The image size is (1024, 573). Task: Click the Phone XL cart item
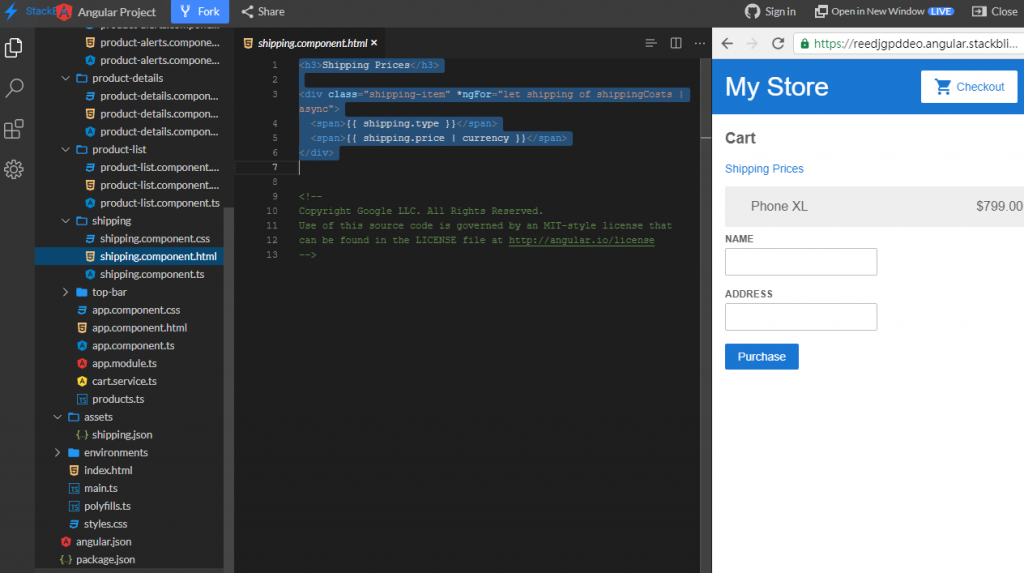pos(874,206)
